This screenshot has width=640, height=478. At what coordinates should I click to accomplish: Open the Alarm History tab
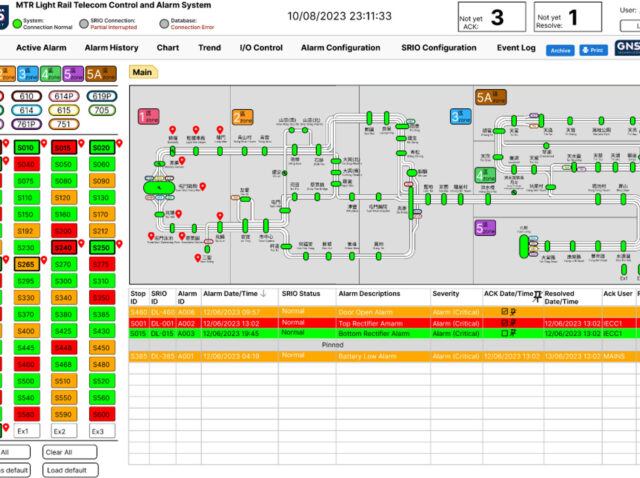[x=111, y=47]
